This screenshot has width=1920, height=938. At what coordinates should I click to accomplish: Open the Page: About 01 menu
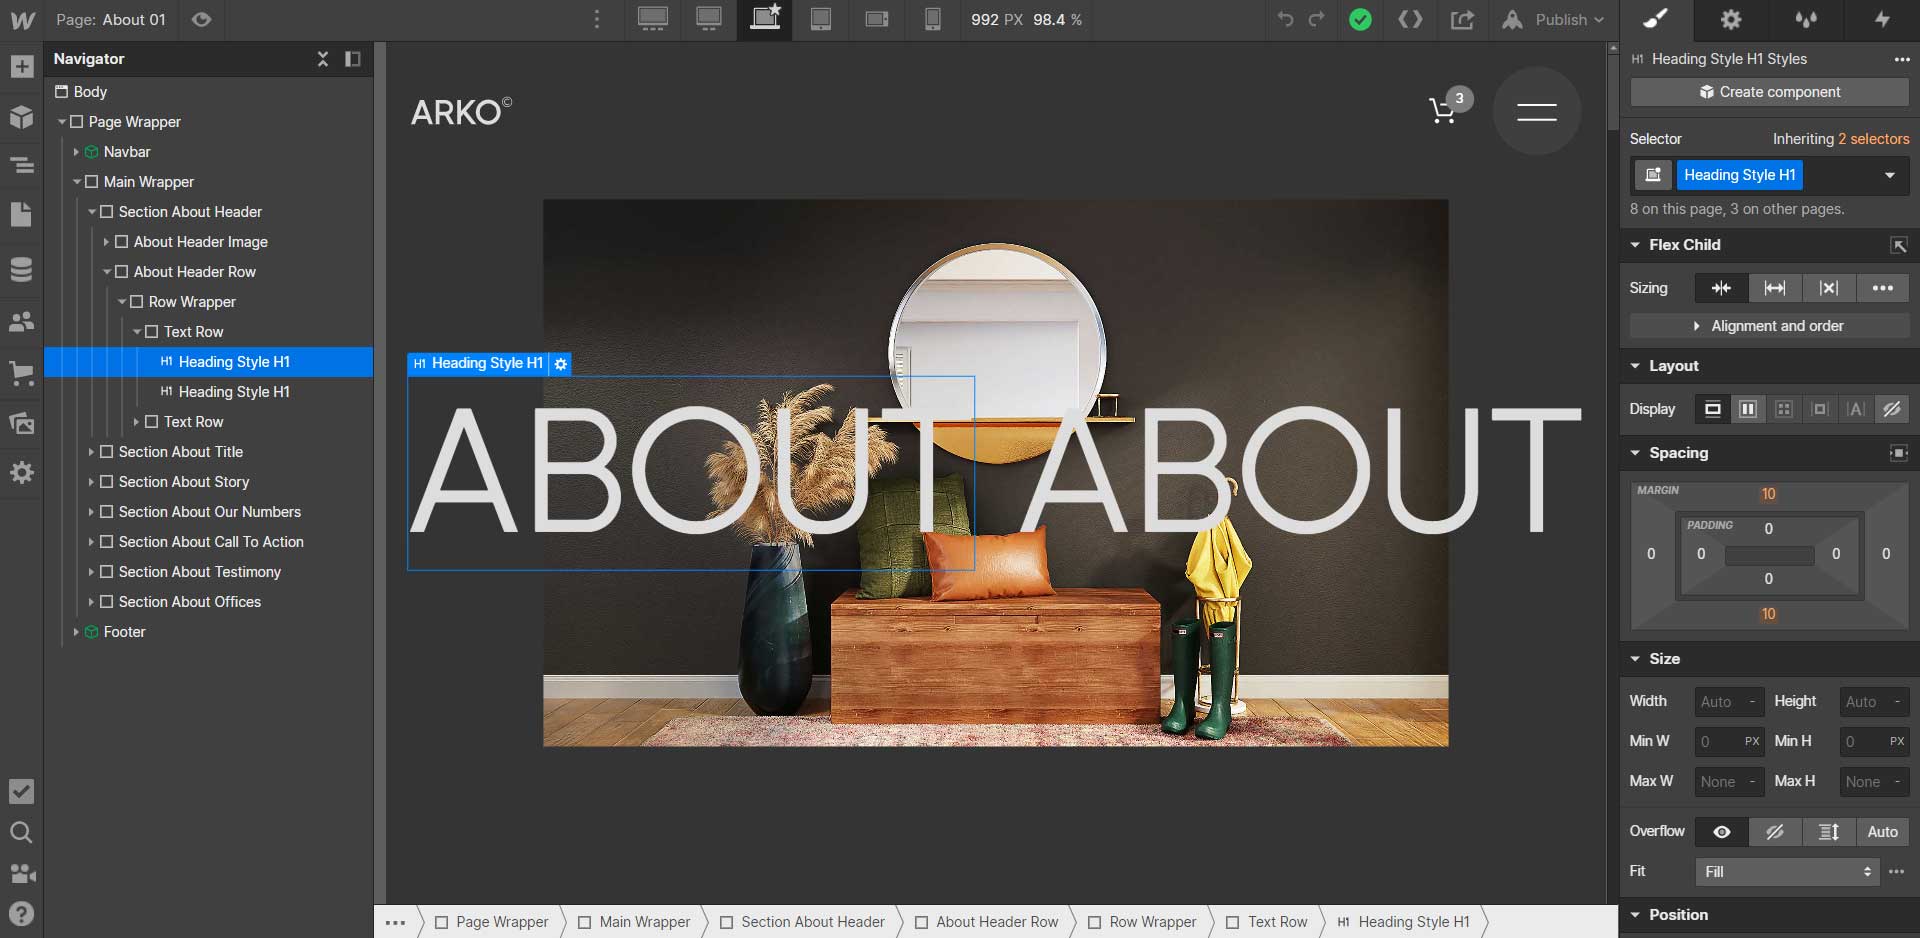click(110, 19)
